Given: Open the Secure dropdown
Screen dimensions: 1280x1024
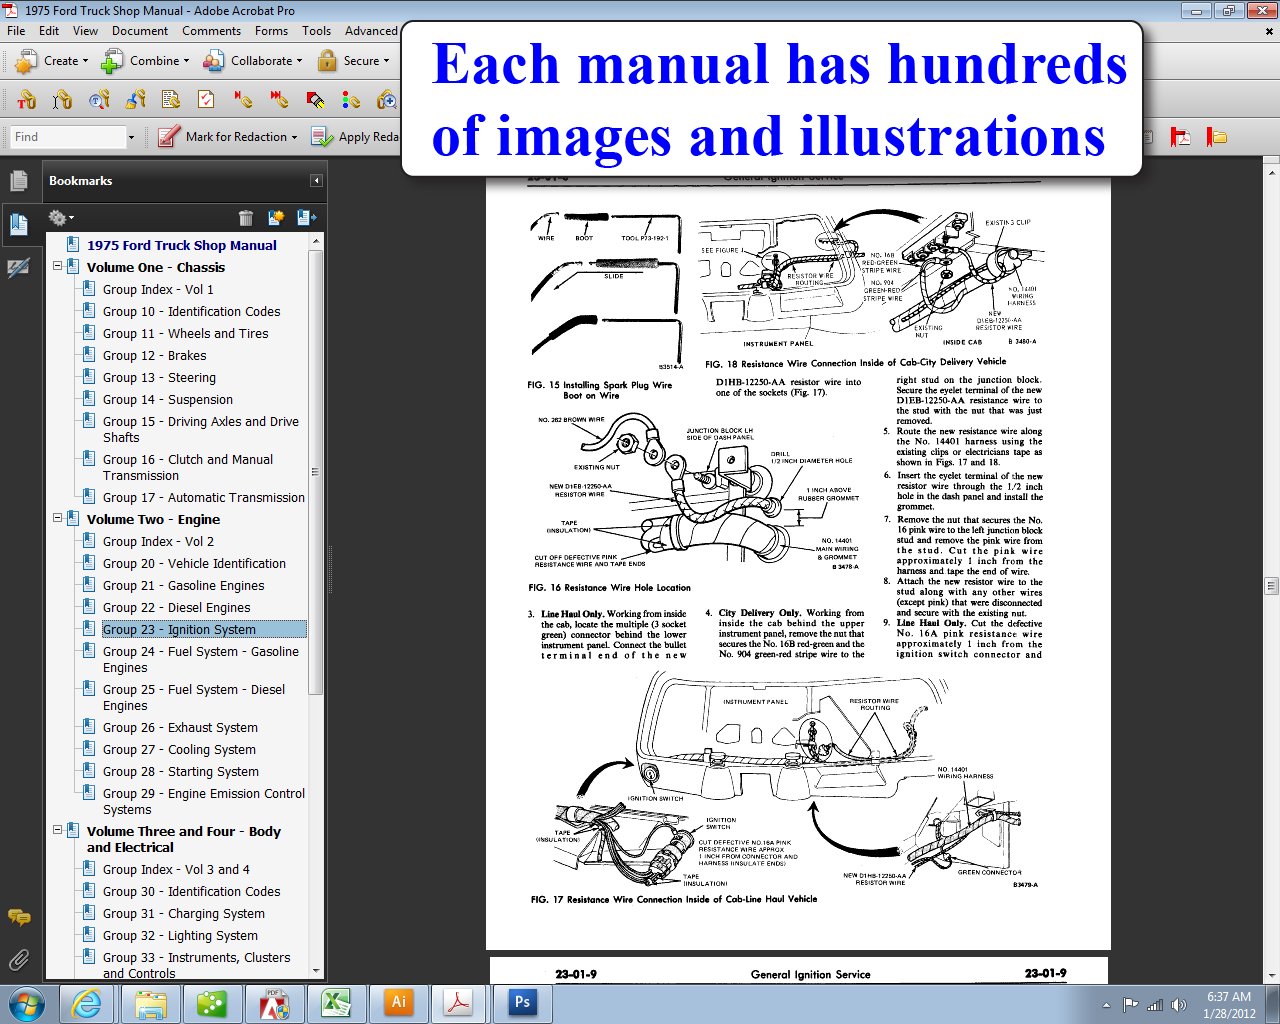Looking at the screenshot, I should [x=355, y=61].
